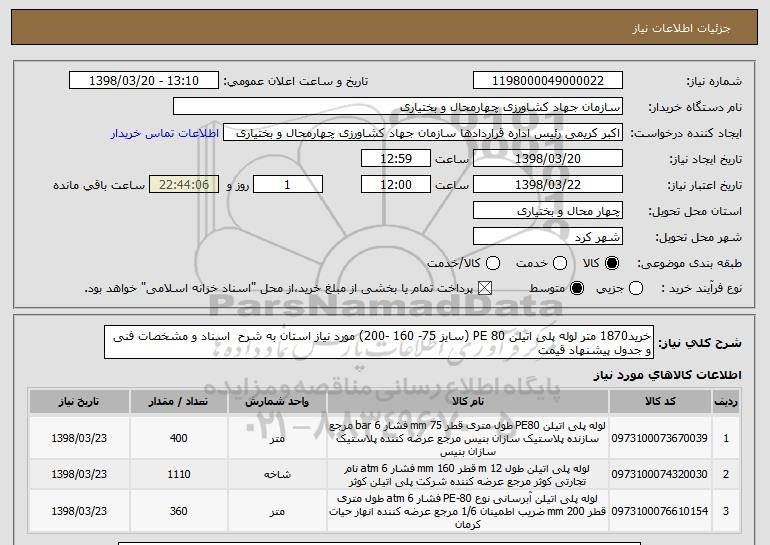This screenshot has height=545, width=770.
Task: Click the نام کالا column header
Action: pyautogui.click(x=468, y=402)
